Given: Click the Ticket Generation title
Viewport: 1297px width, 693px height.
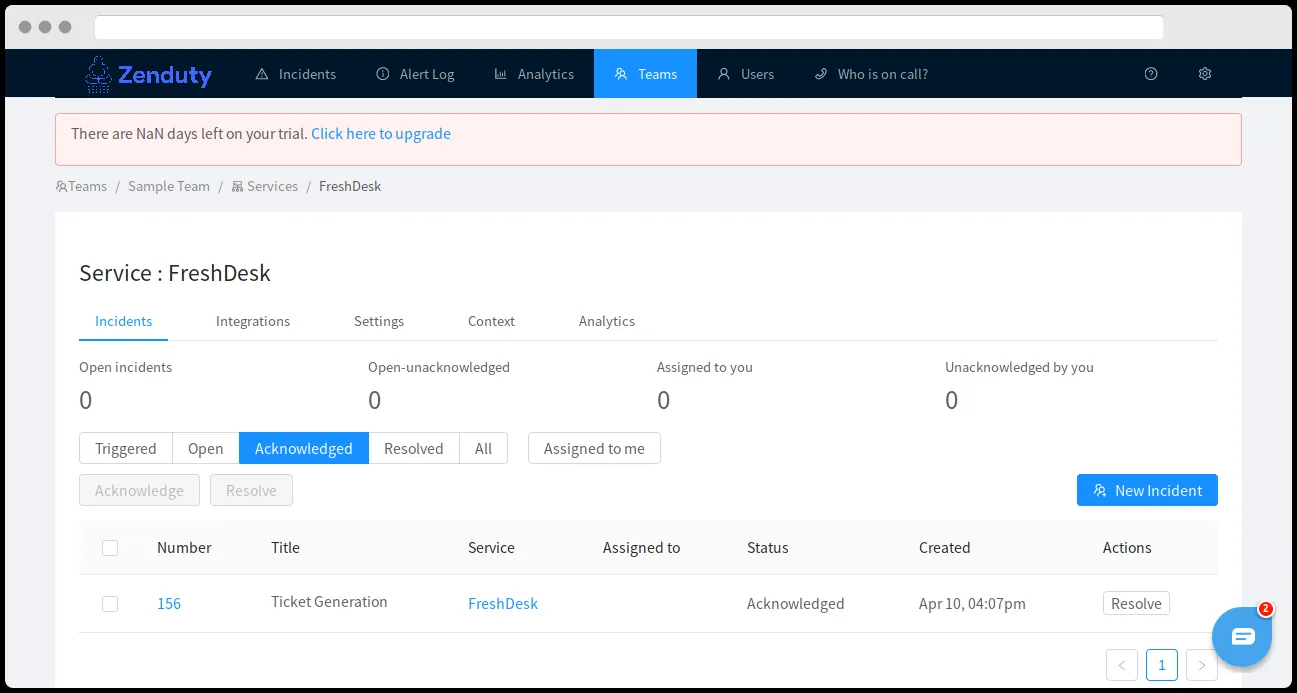Looking at the screenshot, I should point(329,602).
